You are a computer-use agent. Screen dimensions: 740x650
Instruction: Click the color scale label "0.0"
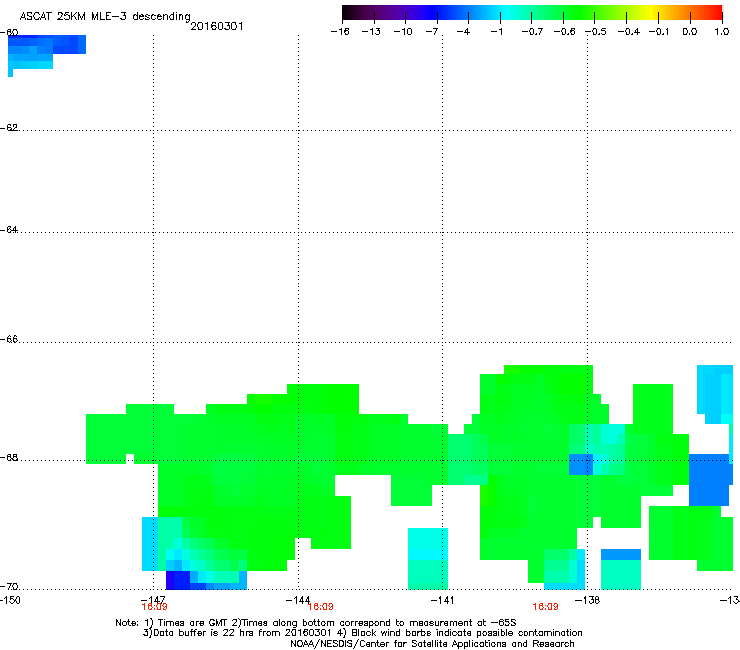pyautogui.click(x=690, y=32)
